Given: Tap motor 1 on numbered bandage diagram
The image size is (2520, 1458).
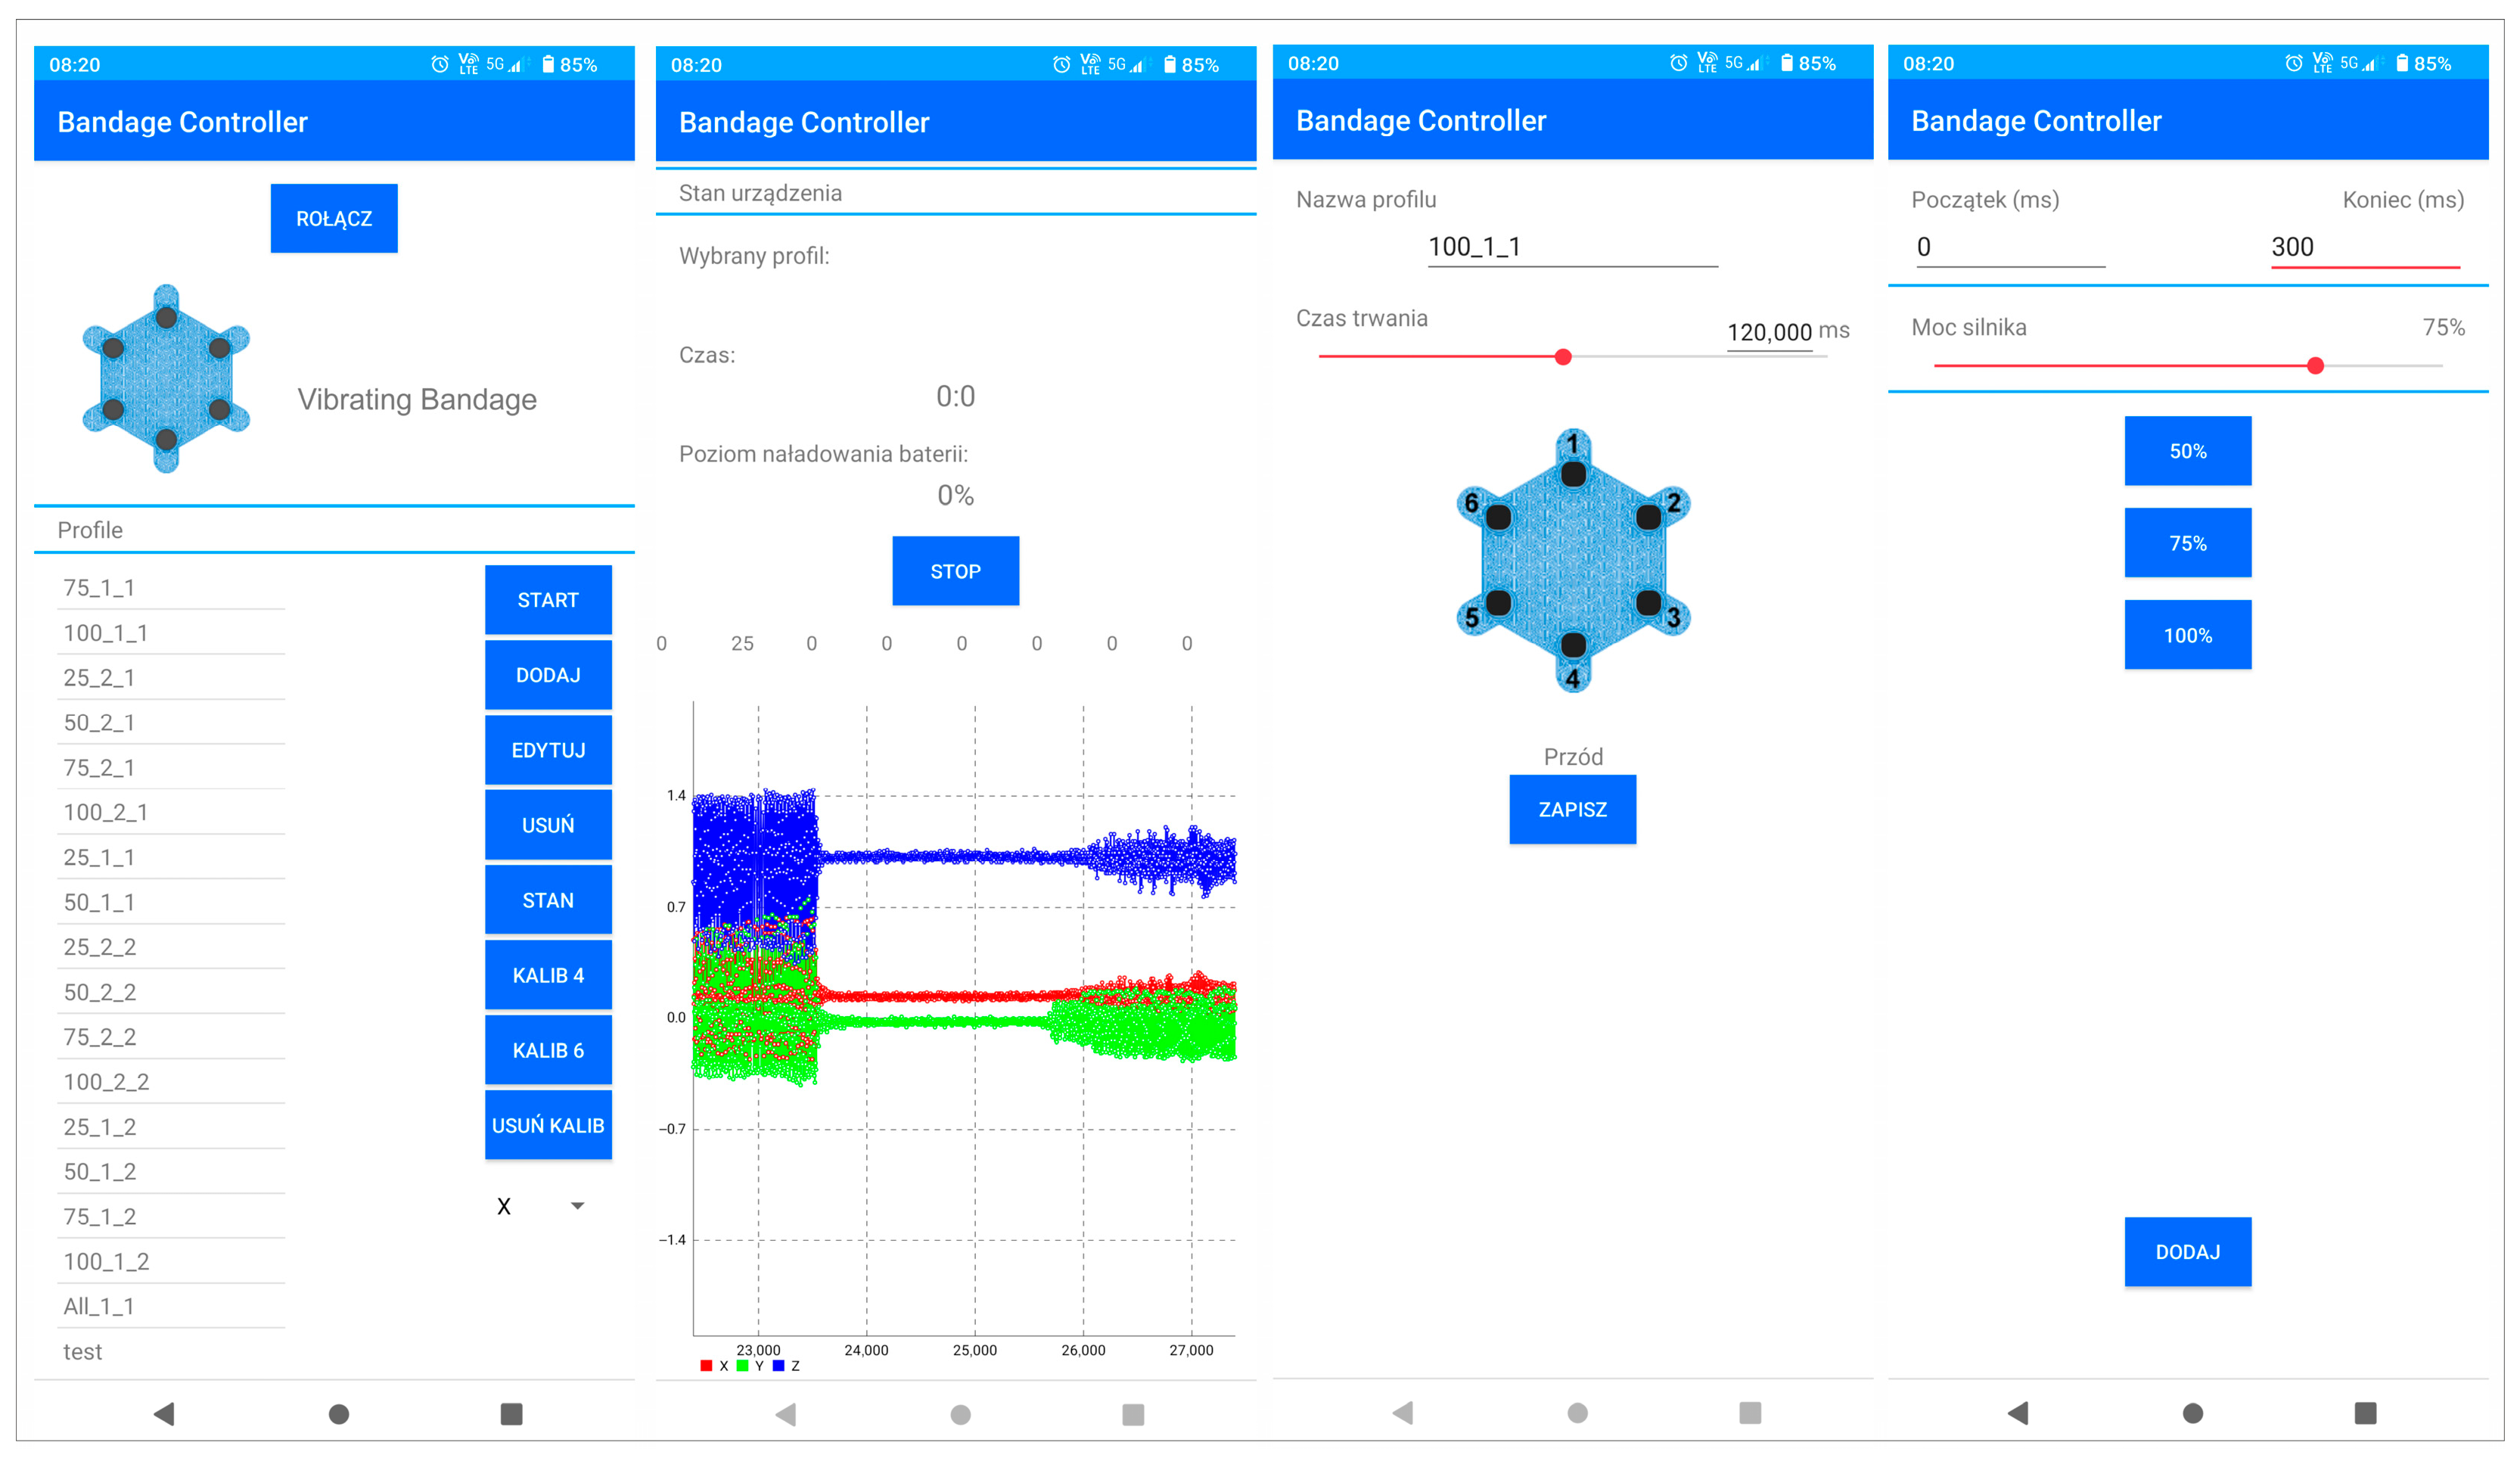Looking at the screenshot, I should [1573, 473].
